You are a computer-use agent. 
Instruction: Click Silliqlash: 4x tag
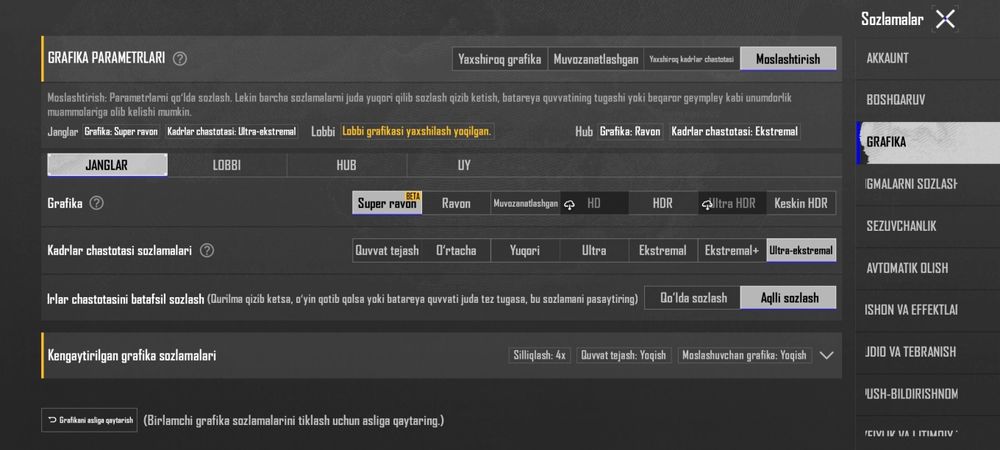coord(540,356)
